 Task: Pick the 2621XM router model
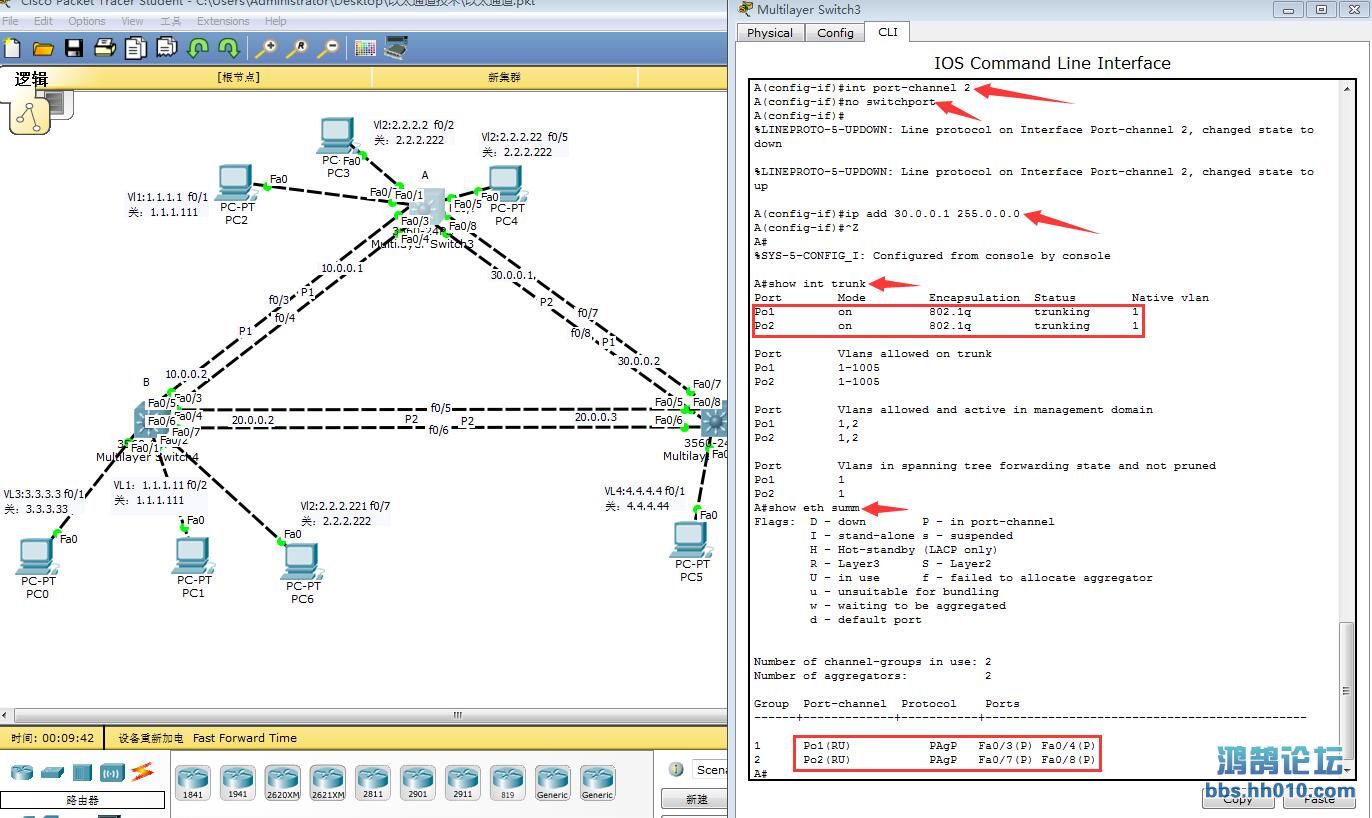328,783
